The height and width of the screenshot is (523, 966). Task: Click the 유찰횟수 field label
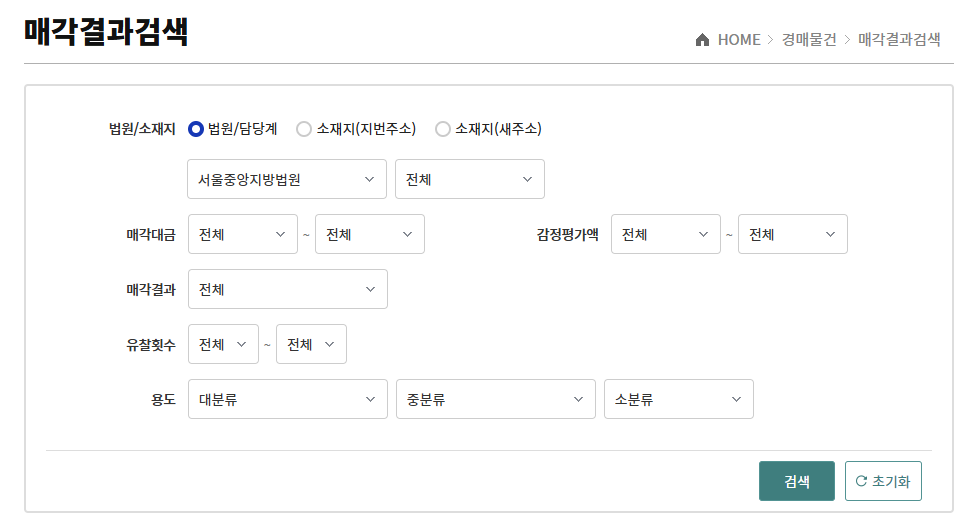coord(151,344)
